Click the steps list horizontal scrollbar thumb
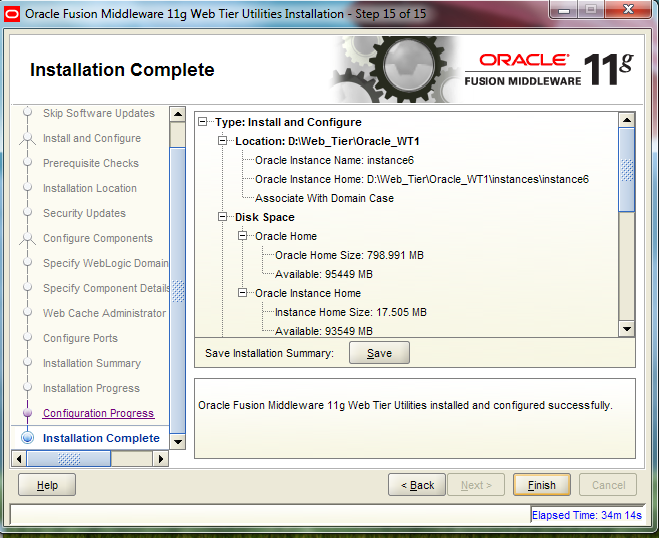Viewport: 659px width, 538px height. click(69, 459)
